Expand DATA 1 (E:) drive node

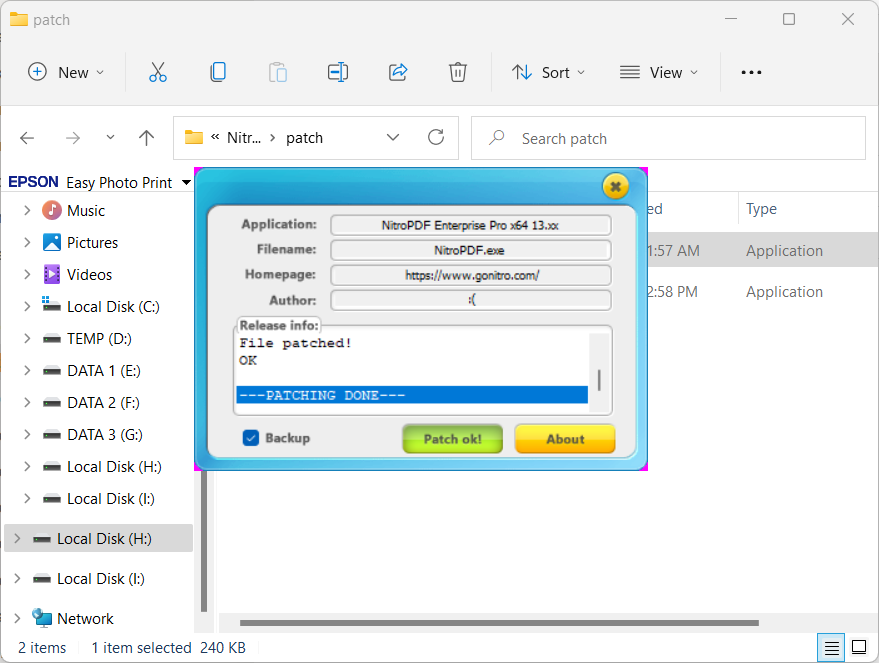click(x=27, y=370)
